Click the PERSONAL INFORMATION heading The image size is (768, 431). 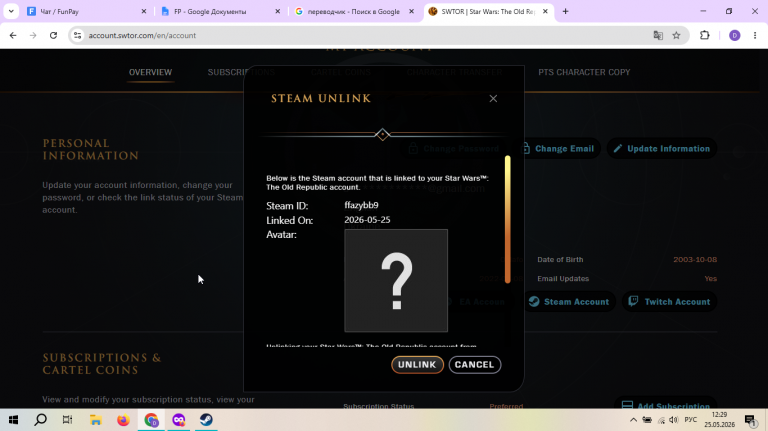click(x=91, y=149)
